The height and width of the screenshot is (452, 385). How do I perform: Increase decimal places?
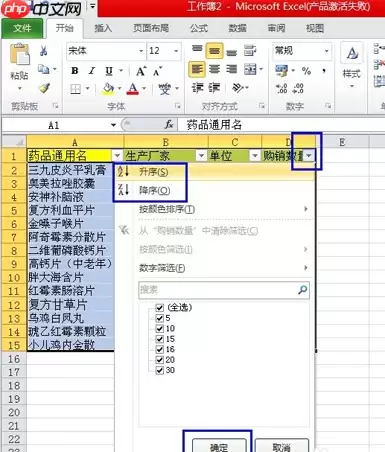click(x=282, y=88)
